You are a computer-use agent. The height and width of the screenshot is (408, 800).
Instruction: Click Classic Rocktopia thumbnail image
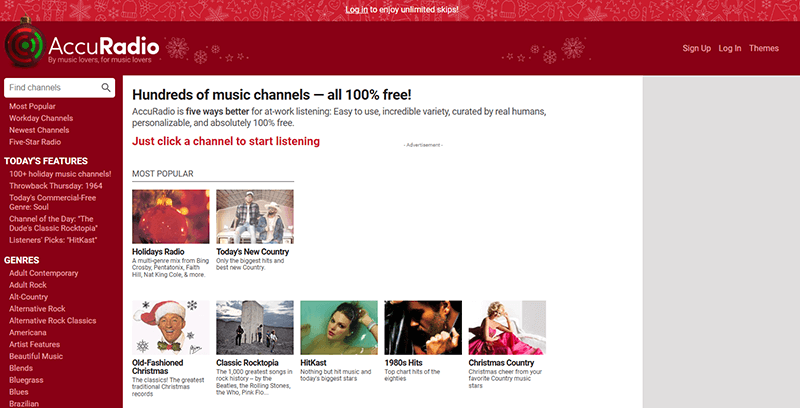point(255,327)
